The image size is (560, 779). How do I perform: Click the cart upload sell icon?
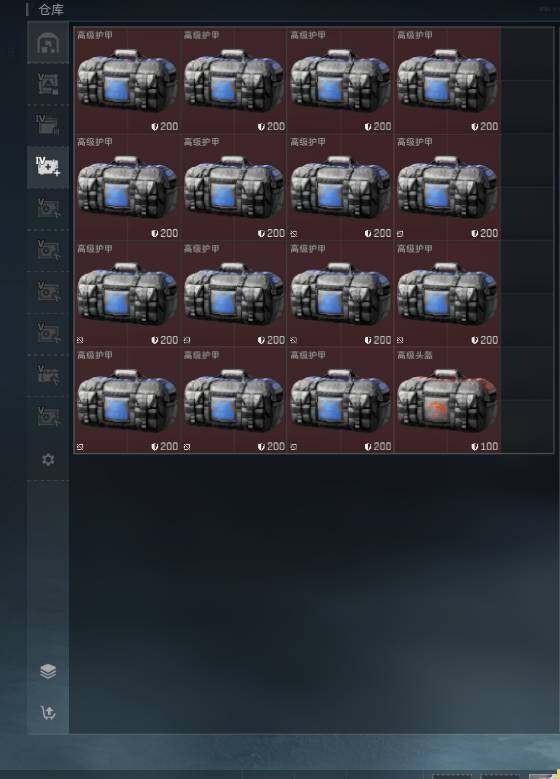[48, 713]
